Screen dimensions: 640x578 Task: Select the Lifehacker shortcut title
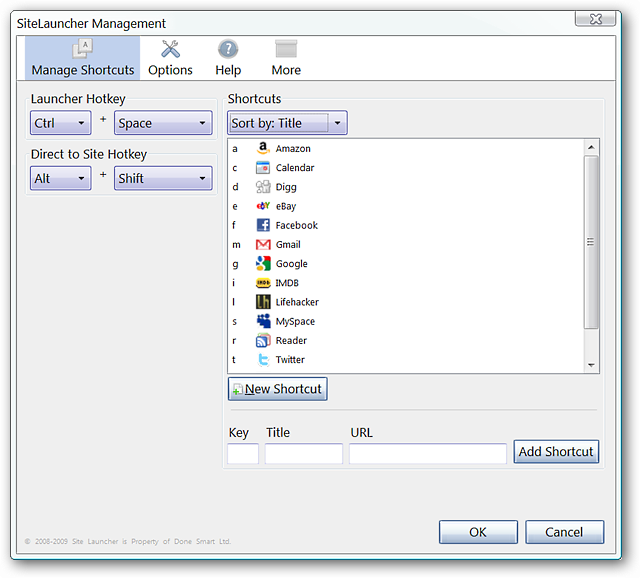(297, 302)
